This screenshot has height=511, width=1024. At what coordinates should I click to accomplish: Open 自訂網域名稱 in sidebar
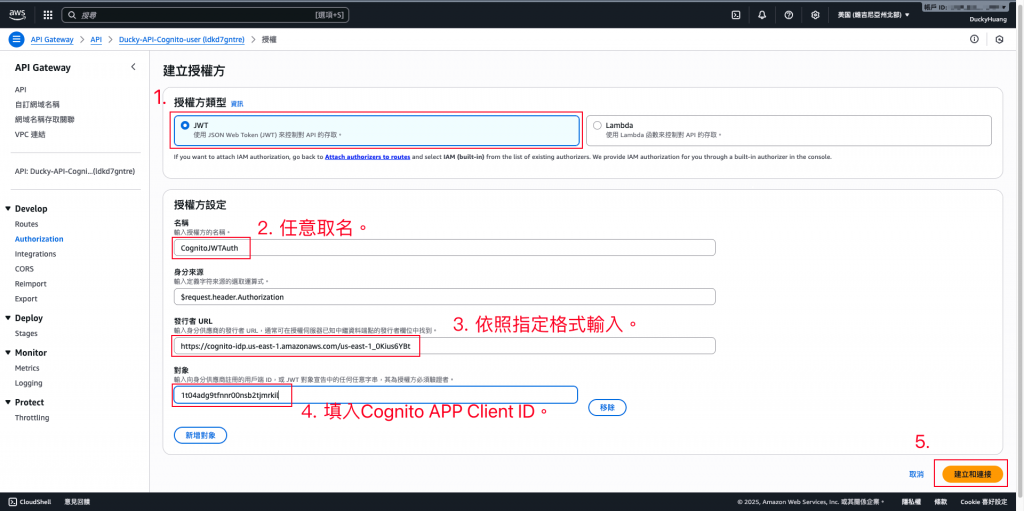(x=37, y=105)
